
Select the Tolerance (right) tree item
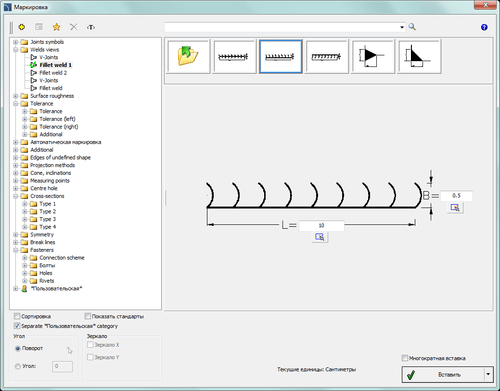[59, 127]
